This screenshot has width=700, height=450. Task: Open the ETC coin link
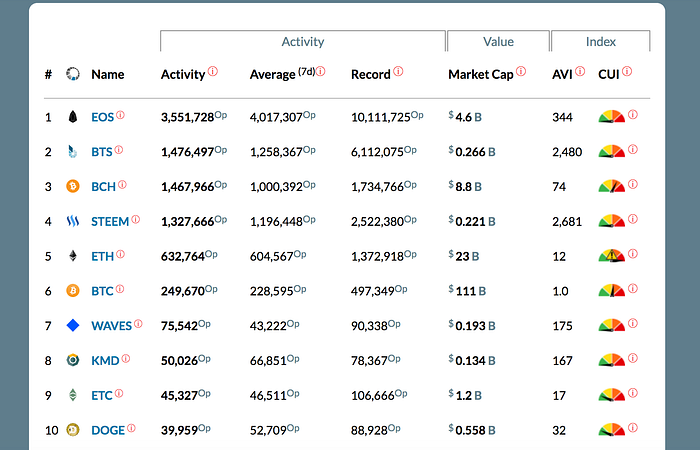tap(102, 396)
